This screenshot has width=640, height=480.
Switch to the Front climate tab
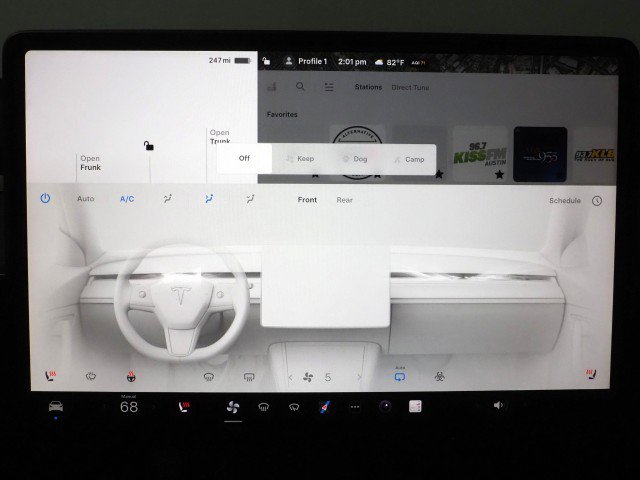[307, 200]
